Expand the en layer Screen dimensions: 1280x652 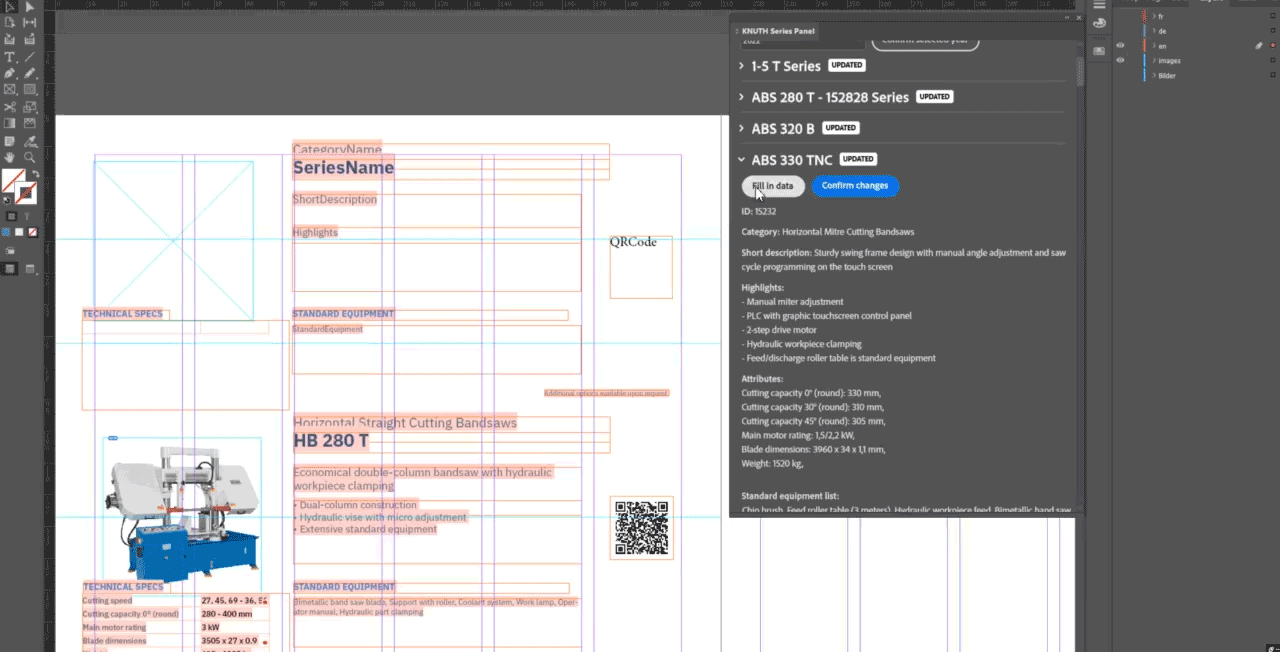tap(1154, 46)
